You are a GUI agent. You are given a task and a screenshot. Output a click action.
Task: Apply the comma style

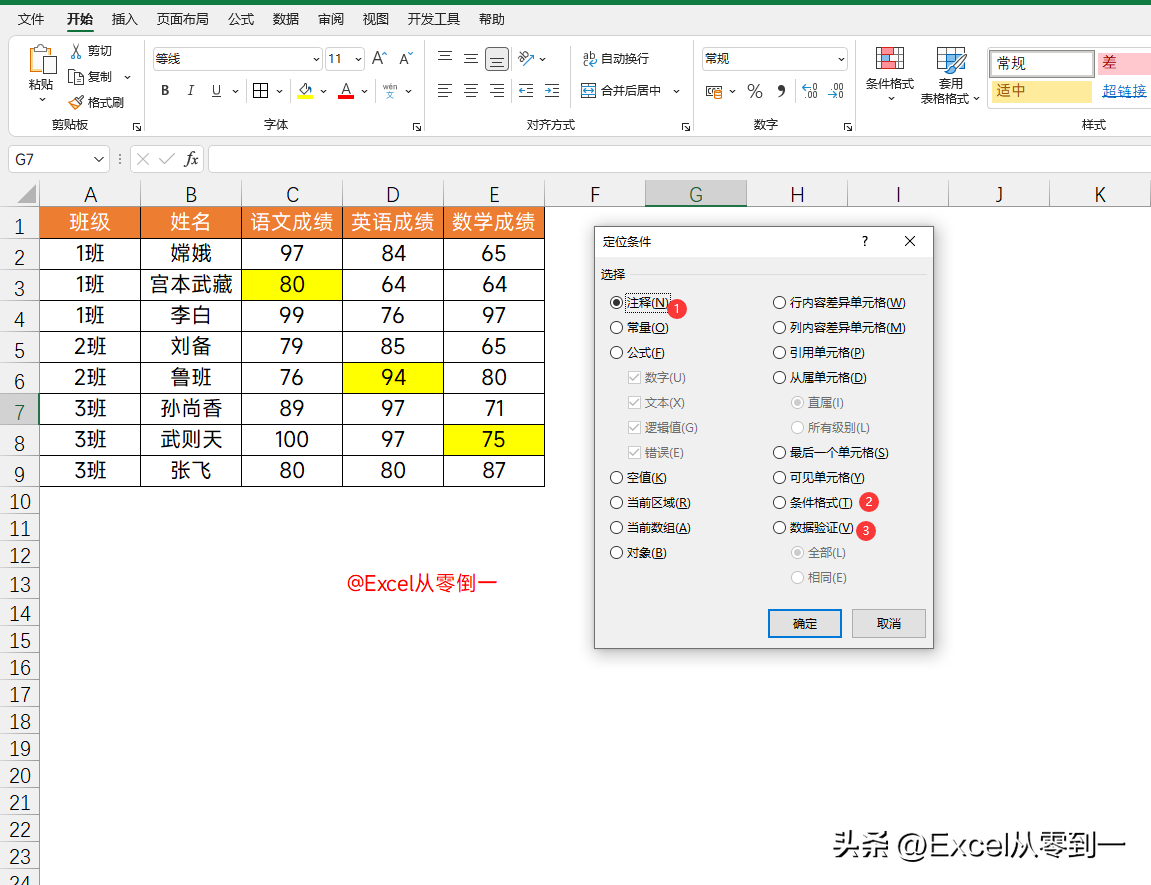[781, 91]
